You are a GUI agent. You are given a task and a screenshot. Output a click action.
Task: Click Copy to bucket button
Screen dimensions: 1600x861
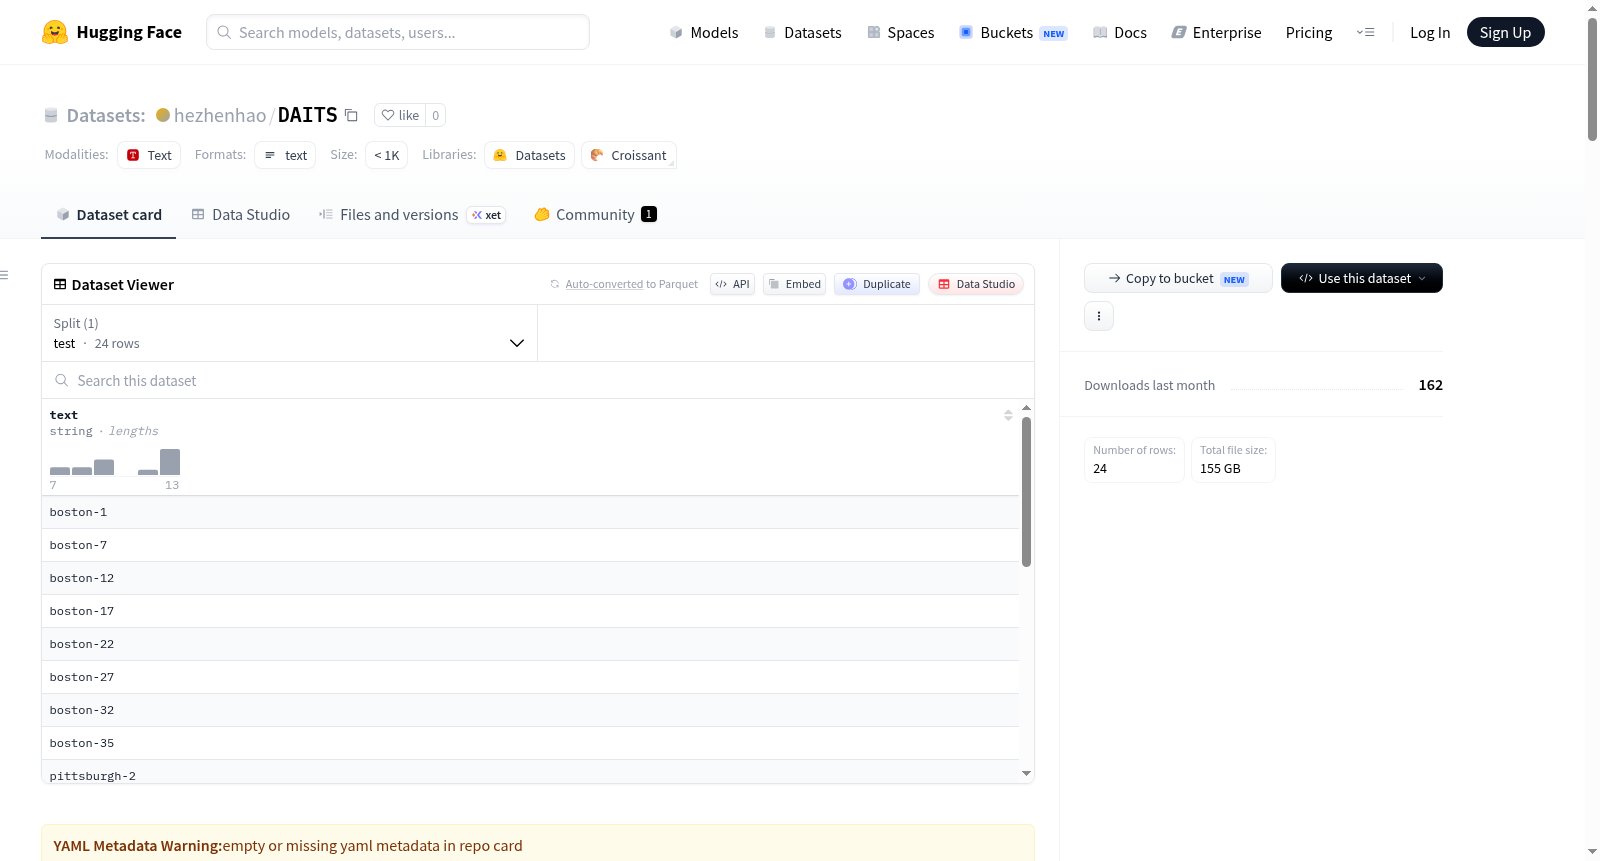click(1178, 278)
